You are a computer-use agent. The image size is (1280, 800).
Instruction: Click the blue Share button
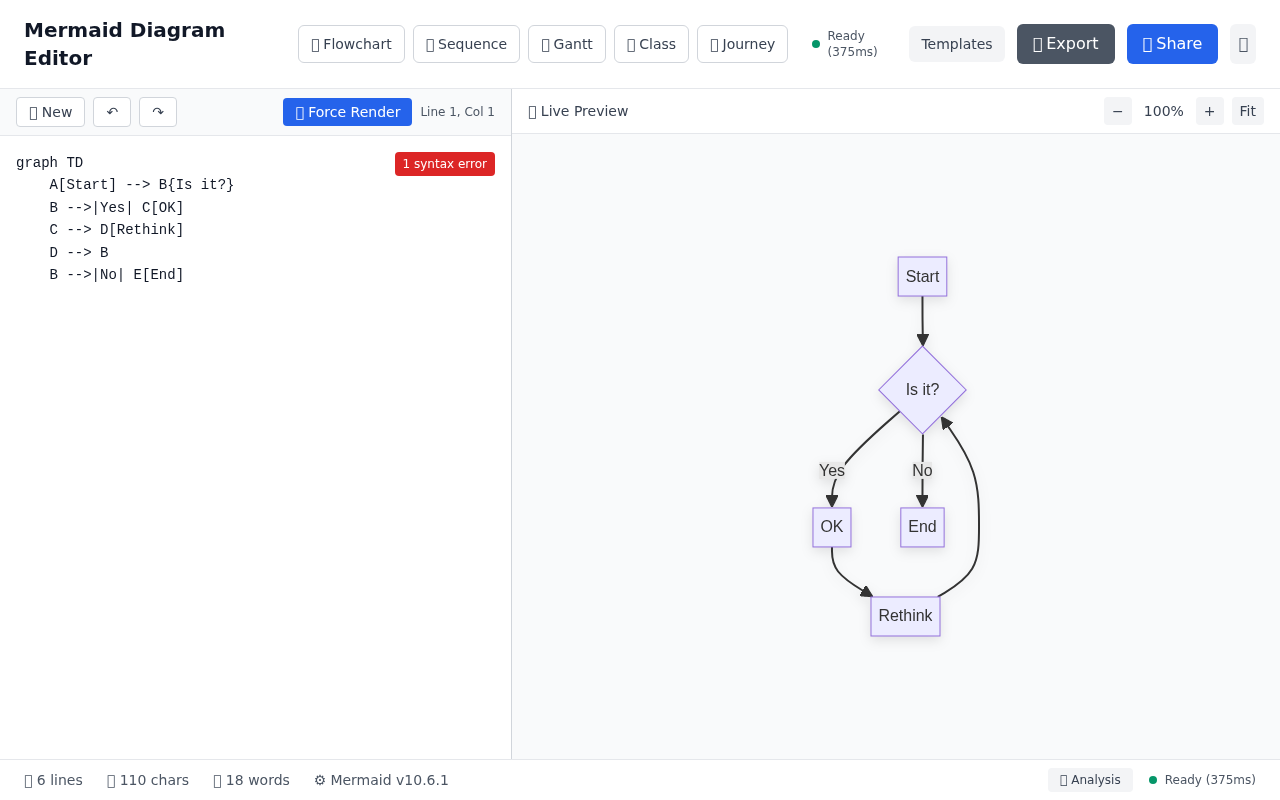coord(1171,44)
